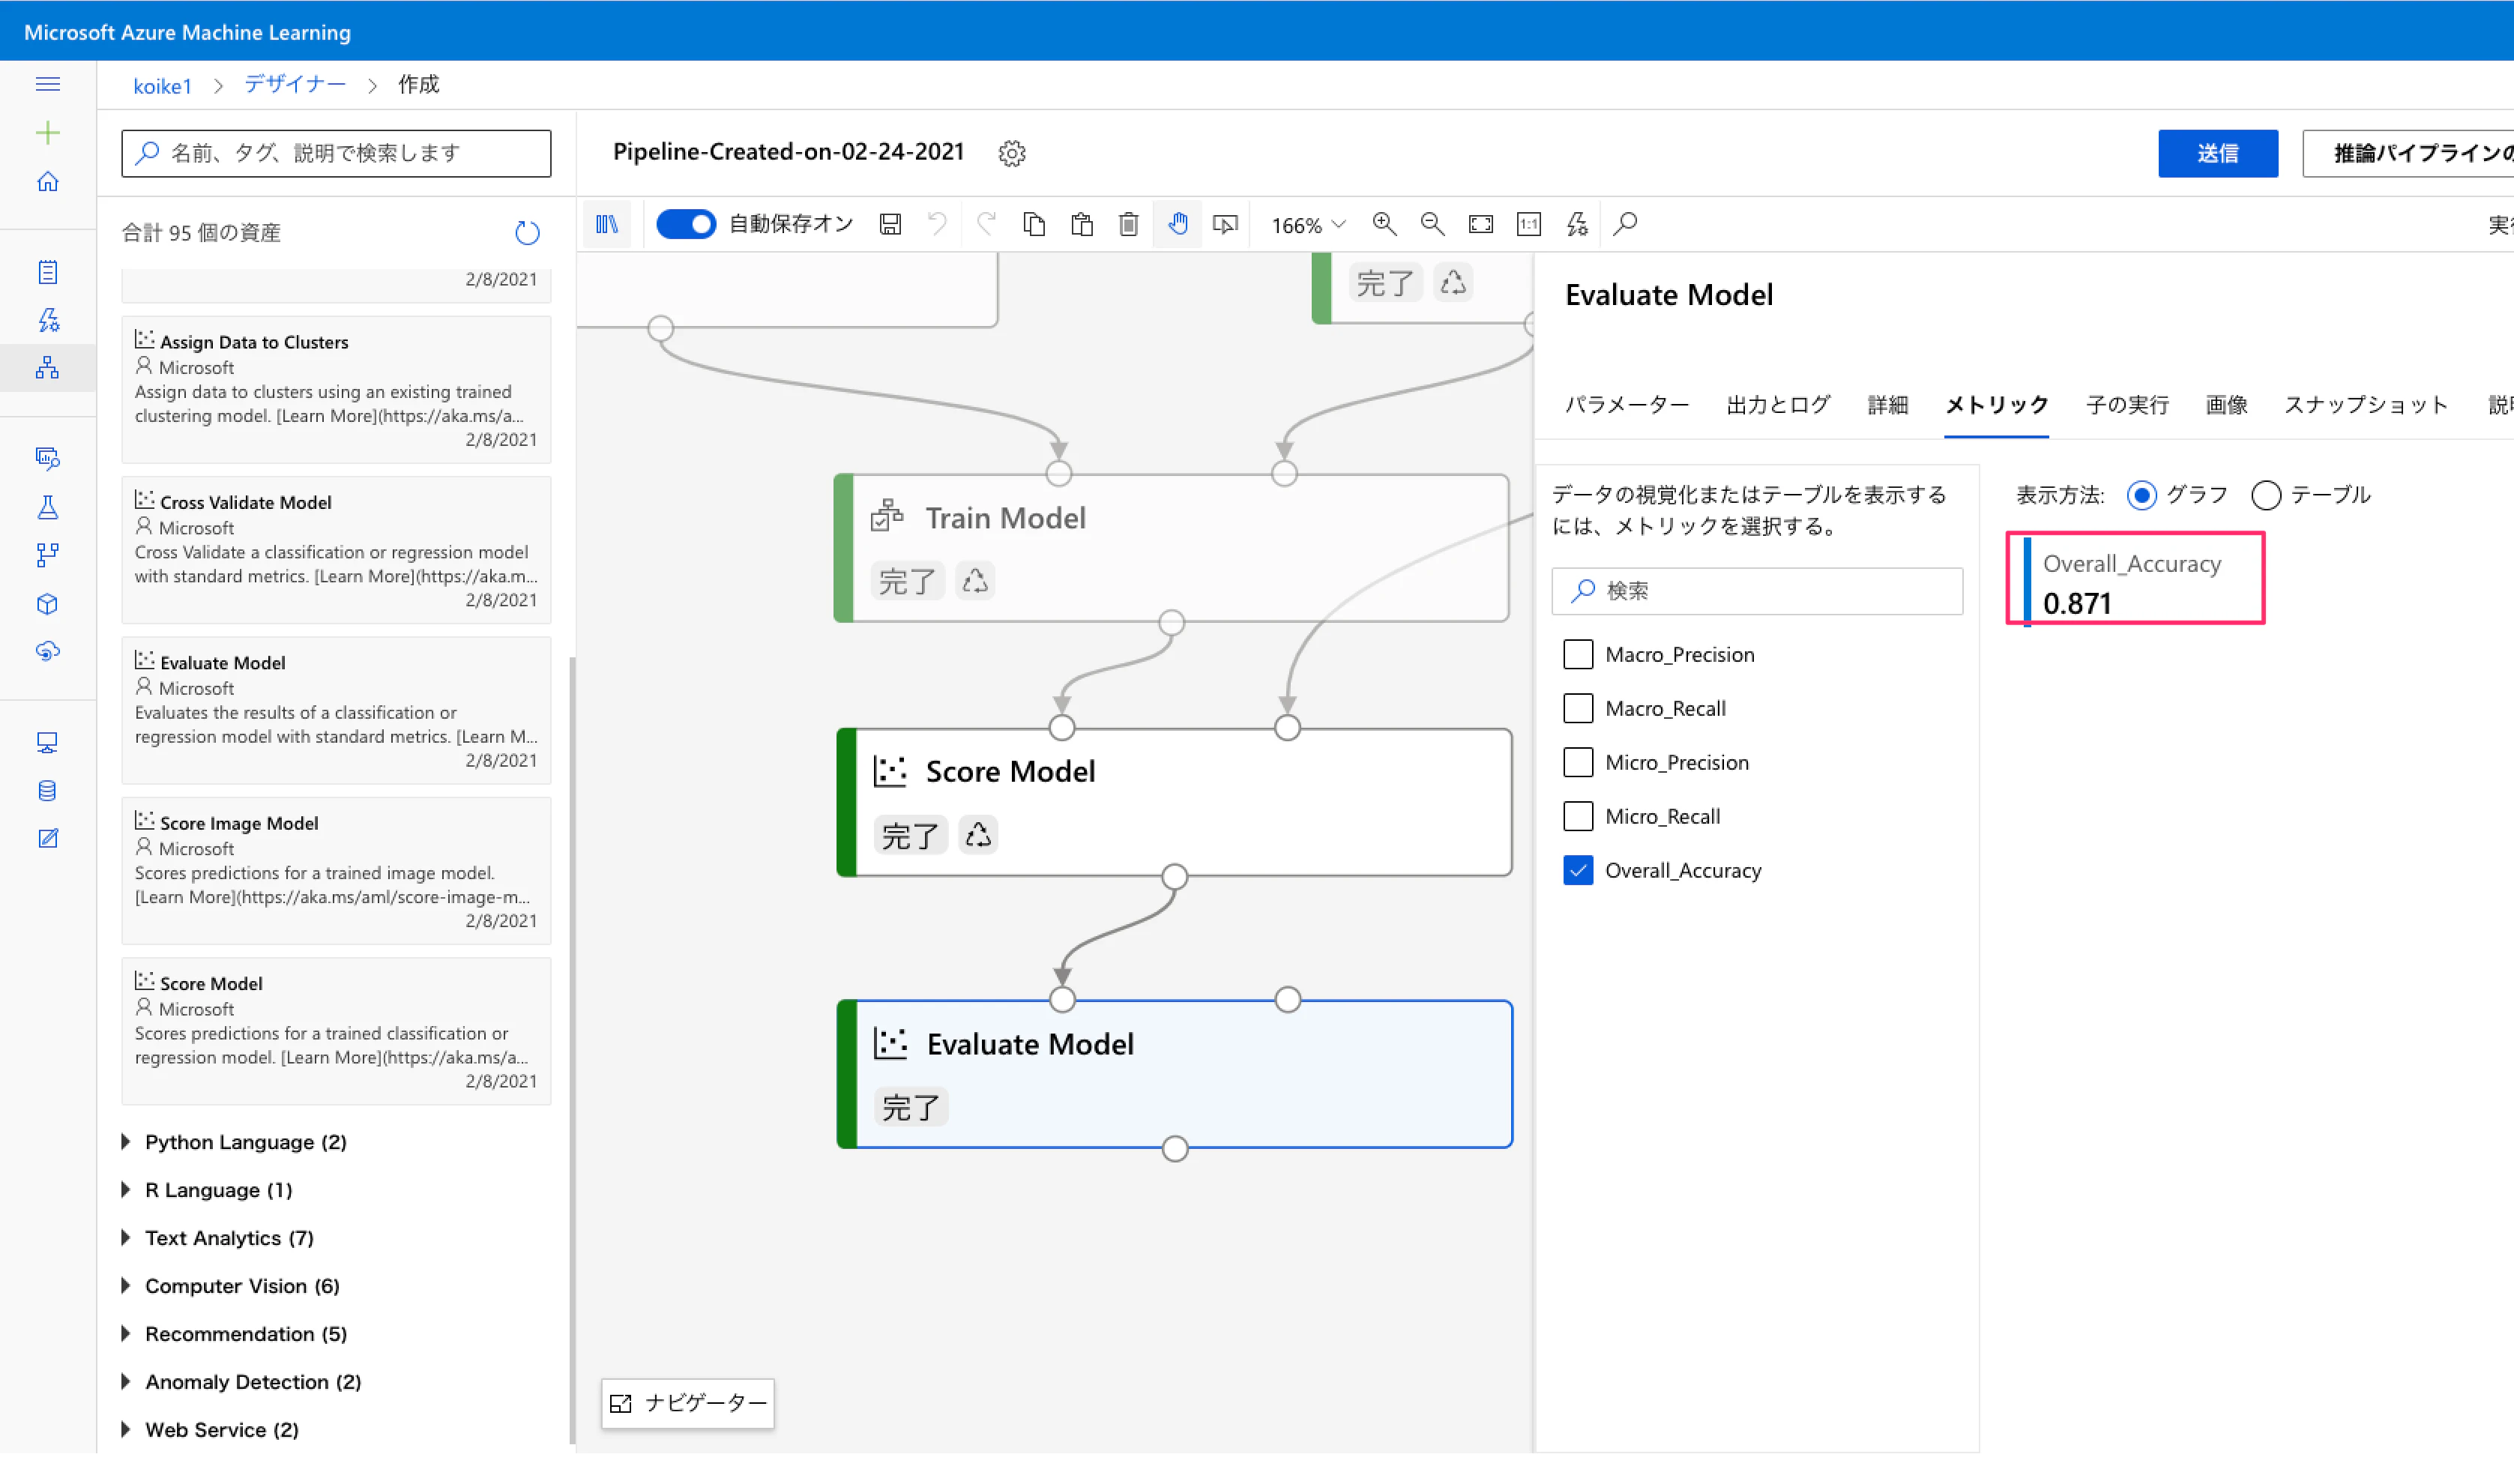The image size is (2514, 1484).
Task: Expand the R Language category
Action: 126,1190
